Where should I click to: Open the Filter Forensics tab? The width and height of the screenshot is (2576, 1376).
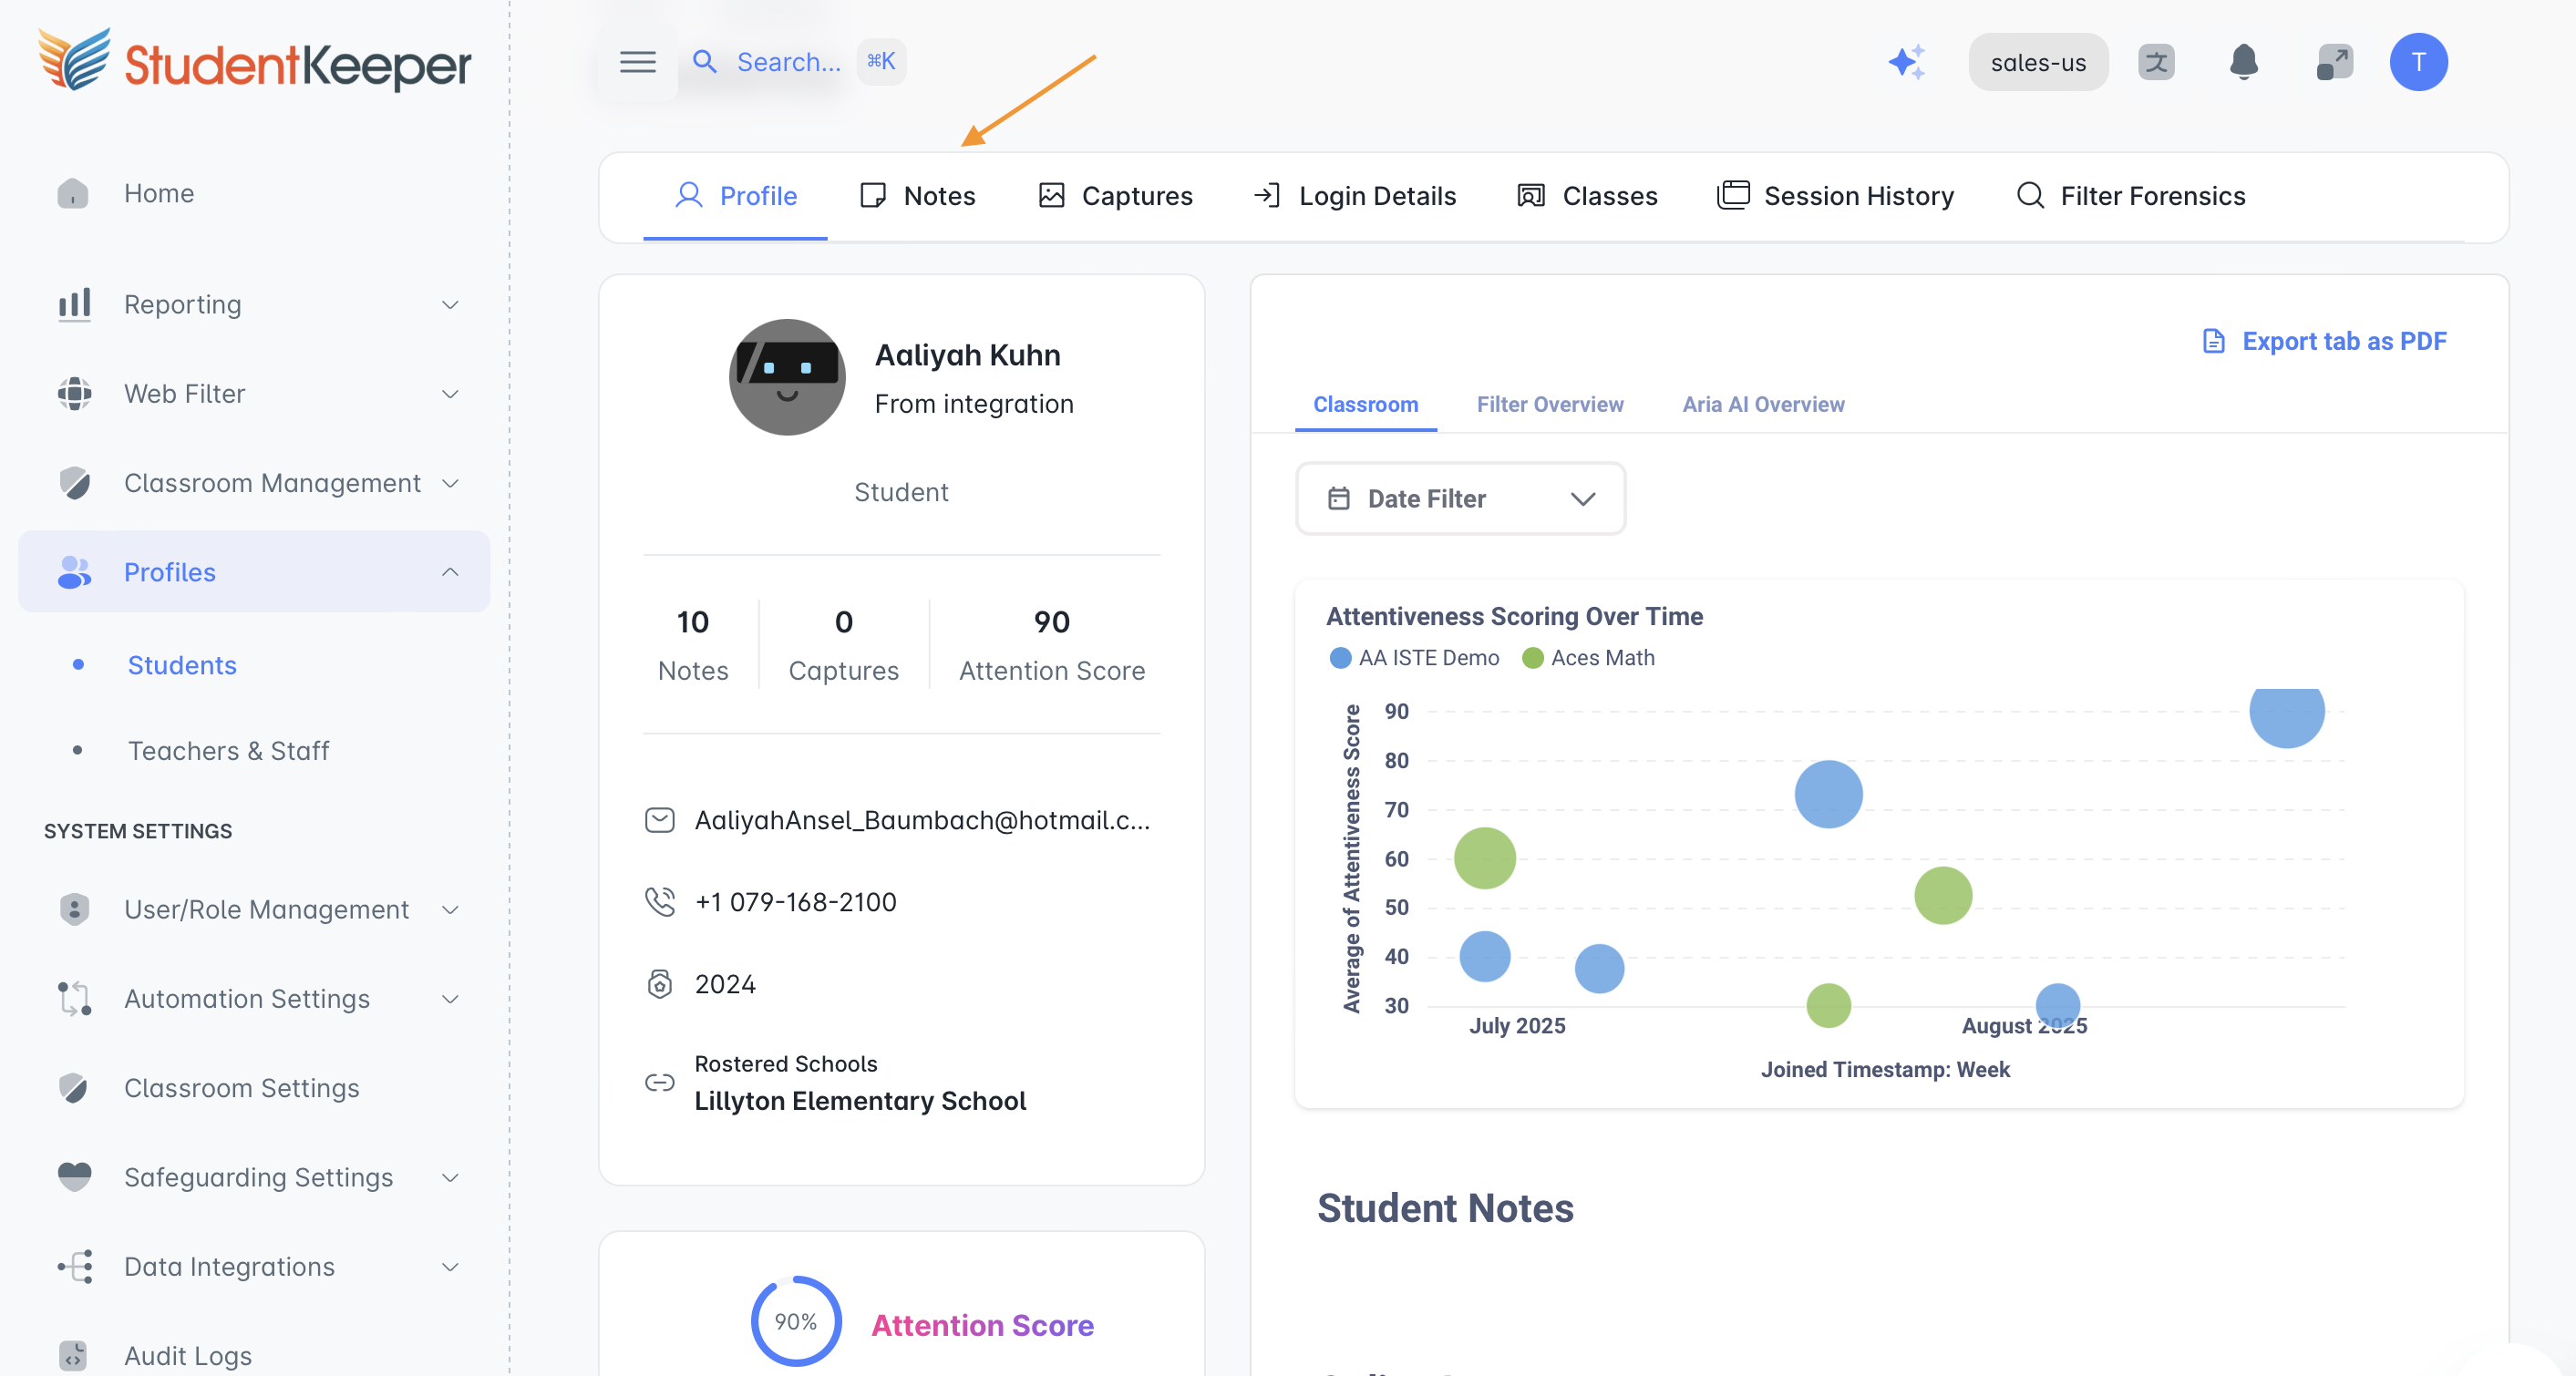click(x=2130, y=195)
